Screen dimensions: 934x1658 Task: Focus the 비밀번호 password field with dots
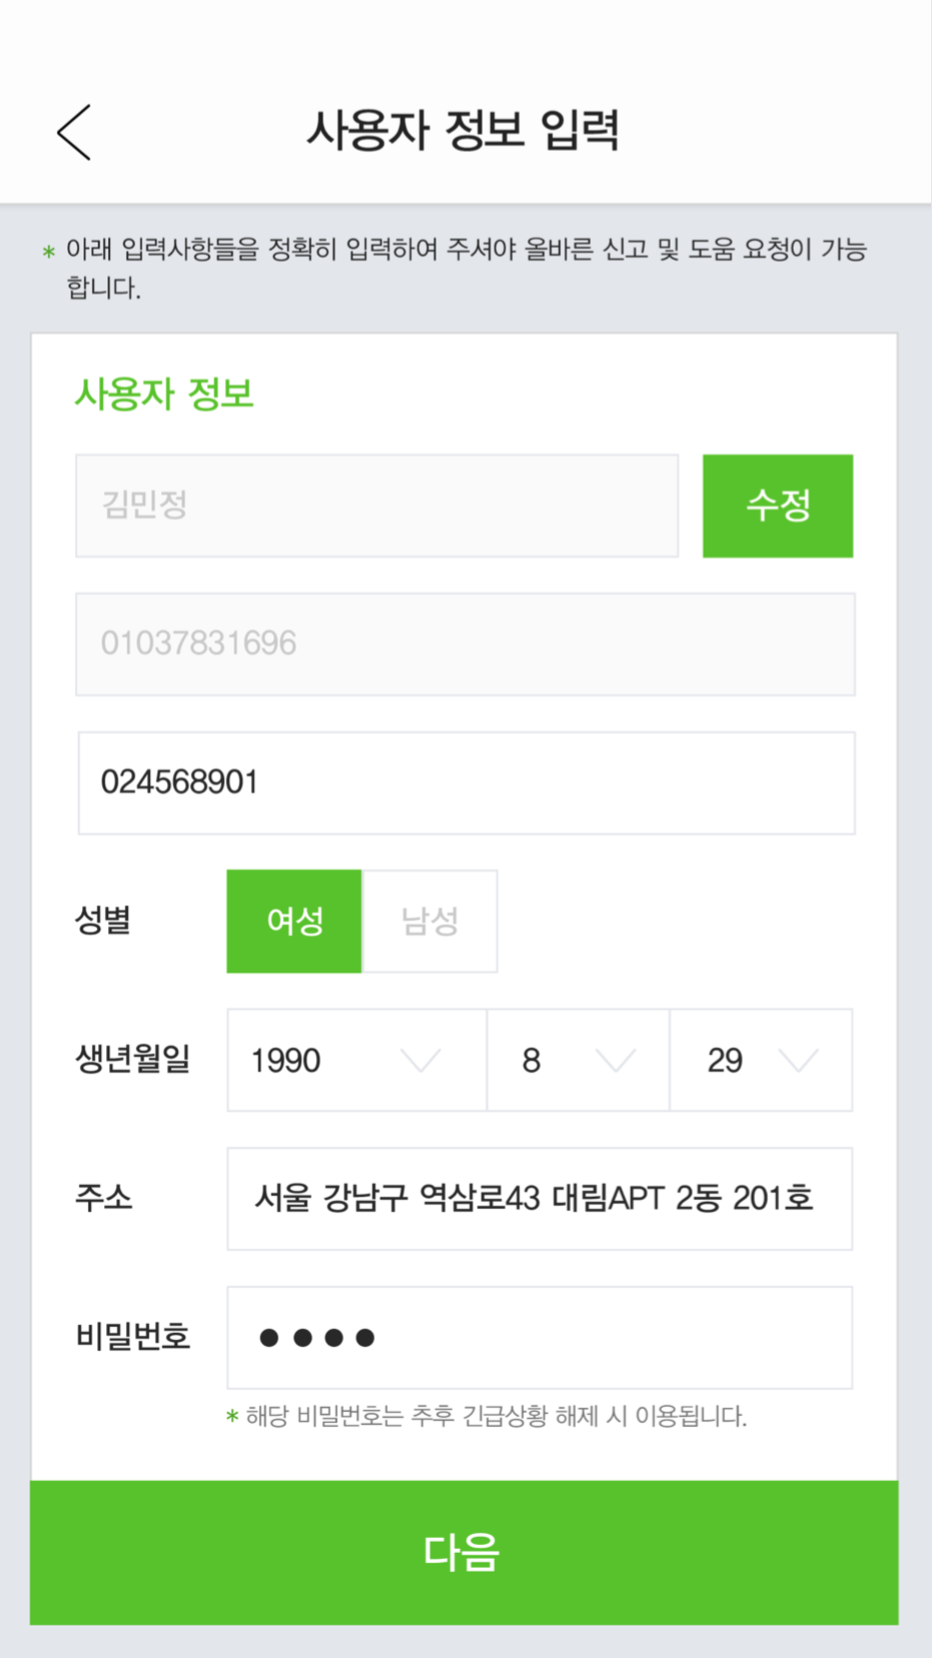pyautogui.click(x=540, y=1338)
